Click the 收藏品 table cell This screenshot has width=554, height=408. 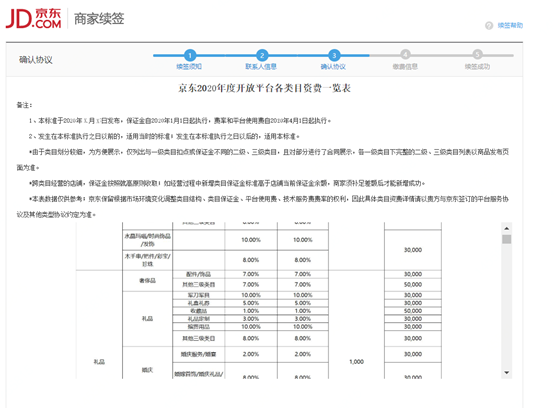click(198, 311)
